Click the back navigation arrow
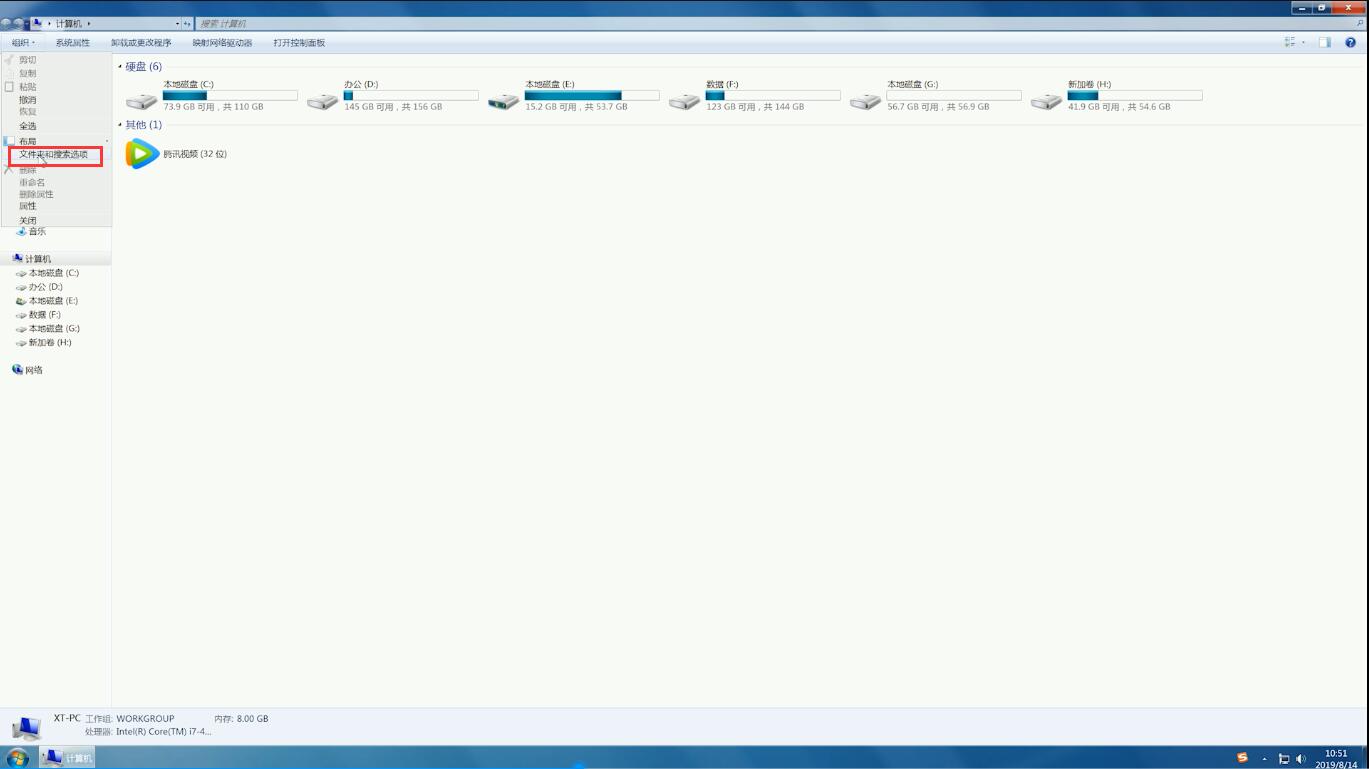1369x769 pixels. tap(6, 23)
